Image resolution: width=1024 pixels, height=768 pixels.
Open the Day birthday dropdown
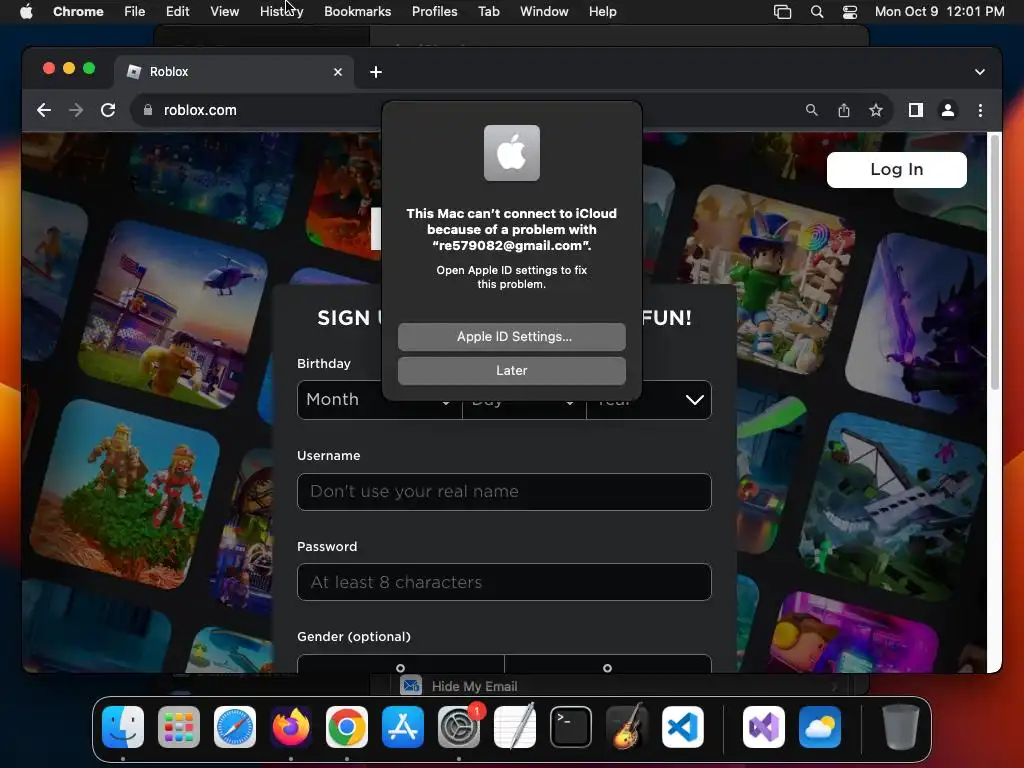[524, 400]
